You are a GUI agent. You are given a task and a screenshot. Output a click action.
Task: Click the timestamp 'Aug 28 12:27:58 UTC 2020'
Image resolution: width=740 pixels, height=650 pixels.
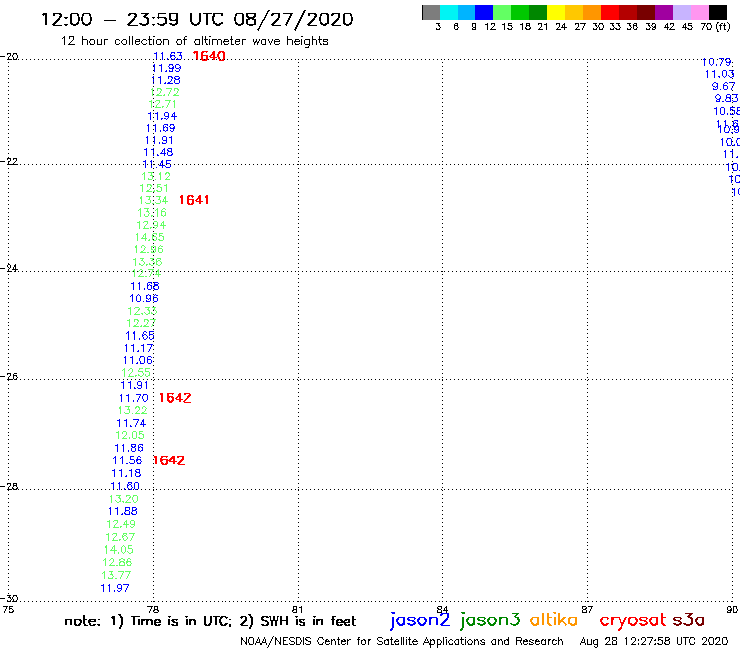coord(654,642)
